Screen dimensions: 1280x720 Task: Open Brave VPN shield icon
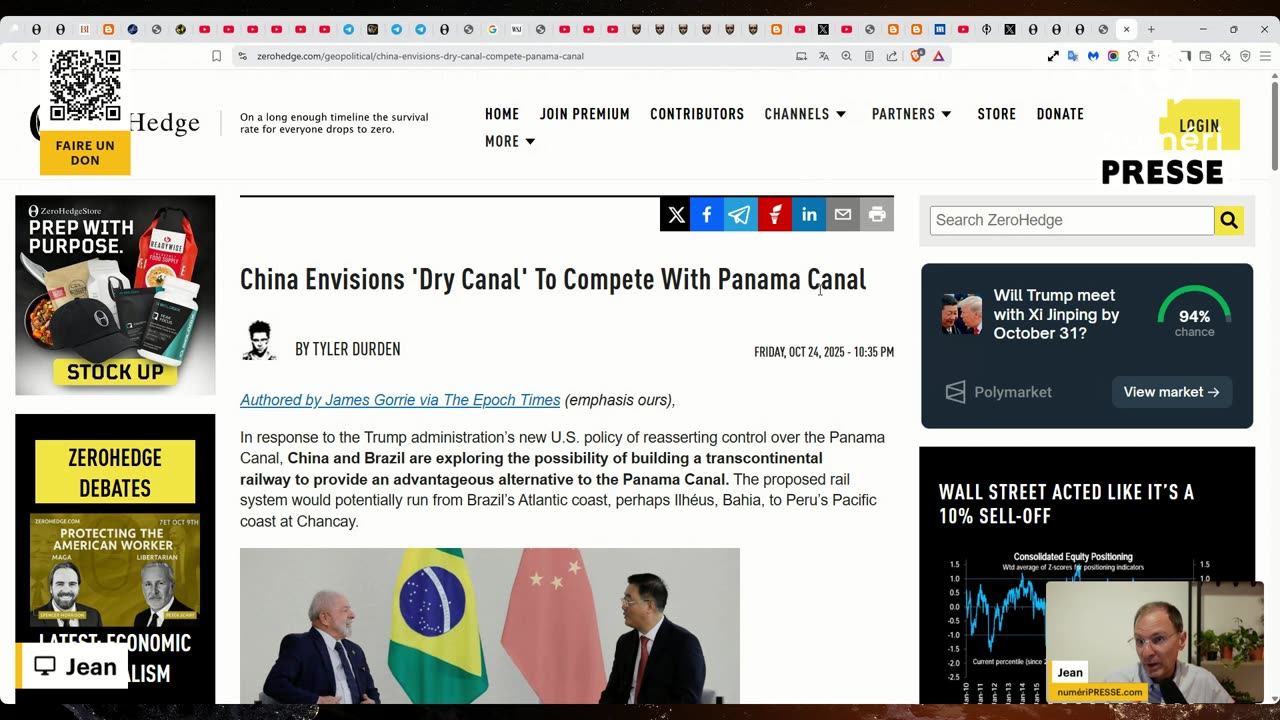(x=1245, y=56)
